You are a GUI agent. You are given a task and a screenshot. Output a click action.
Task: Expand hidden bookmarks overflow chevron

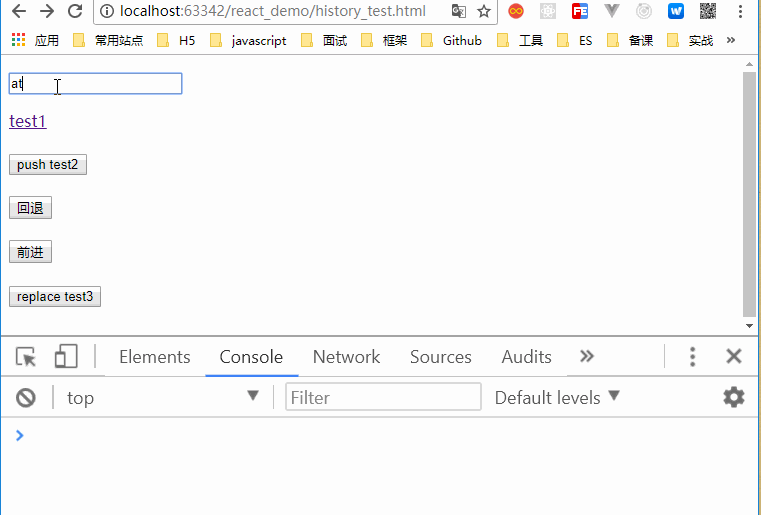click(x=731, y=41)
